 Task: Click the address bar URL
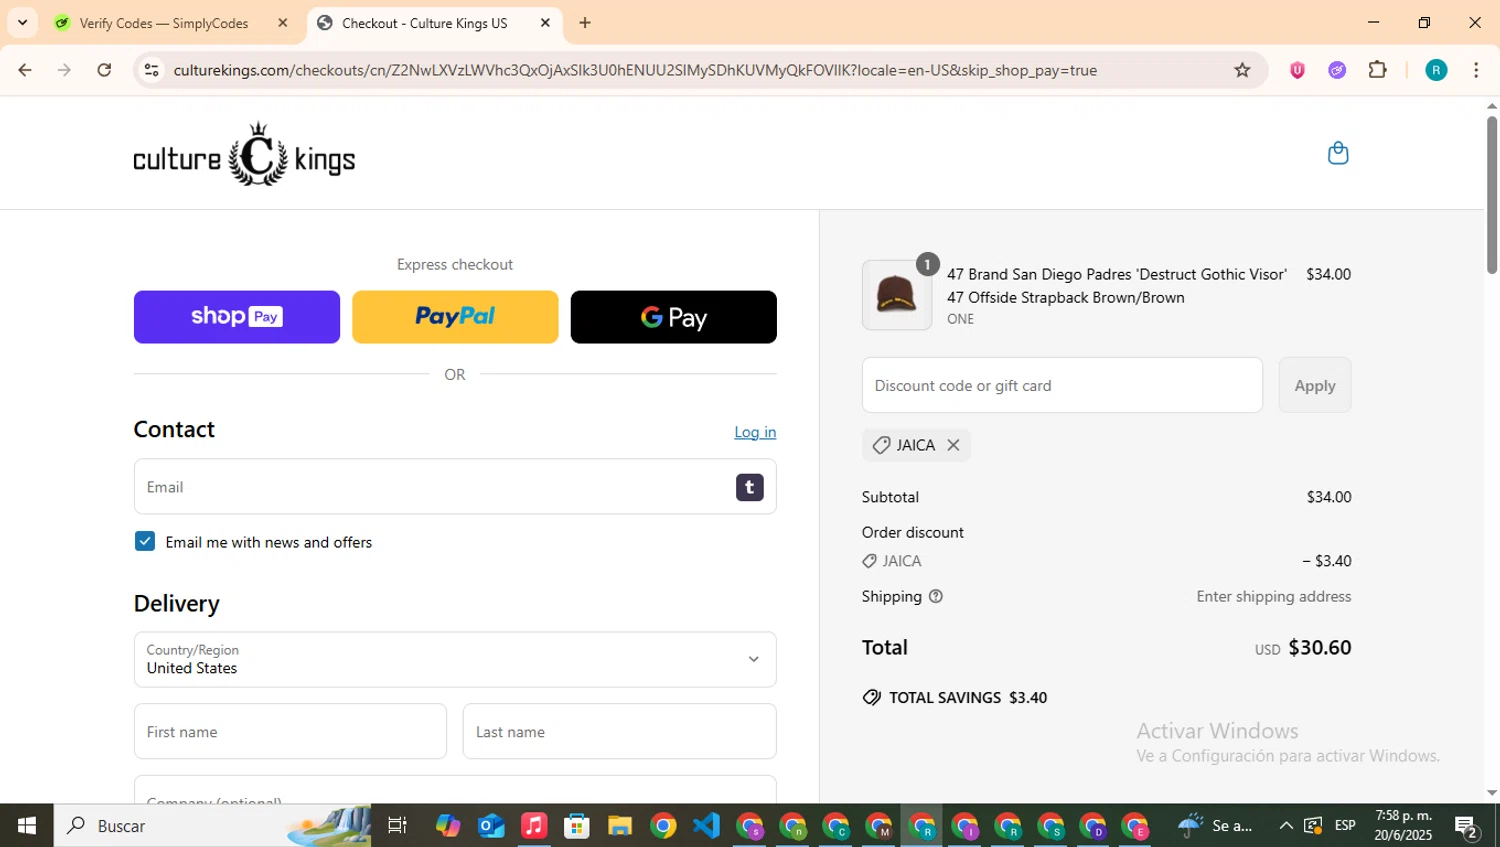point(635,70)
